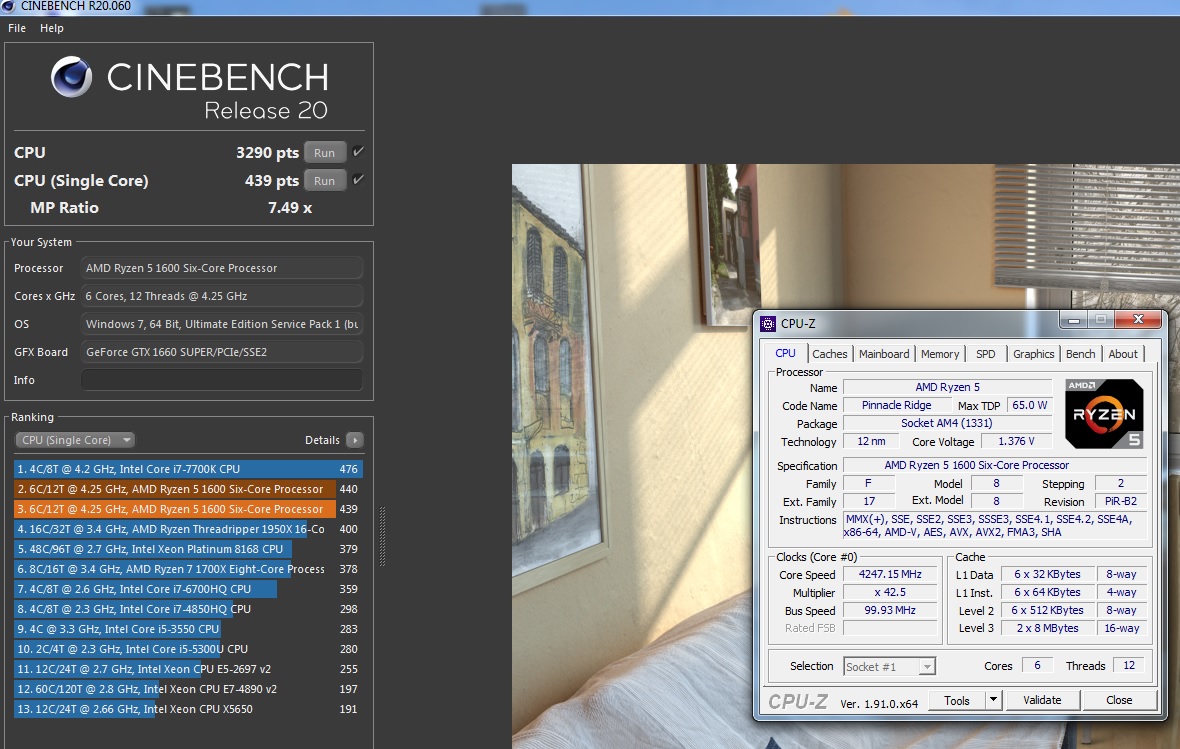Switch to the Graphics tab
This screenshot has width=1180, height=749.
(1033, 354)
